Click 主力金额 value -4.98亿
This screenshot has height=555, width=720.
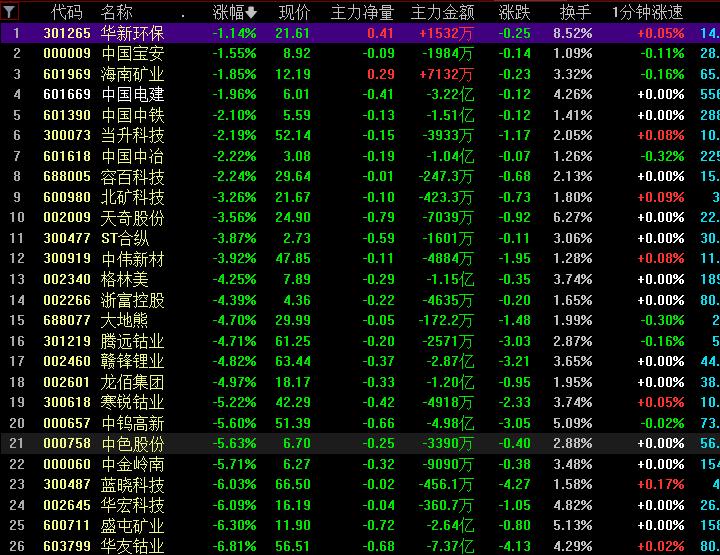(450, 423)
